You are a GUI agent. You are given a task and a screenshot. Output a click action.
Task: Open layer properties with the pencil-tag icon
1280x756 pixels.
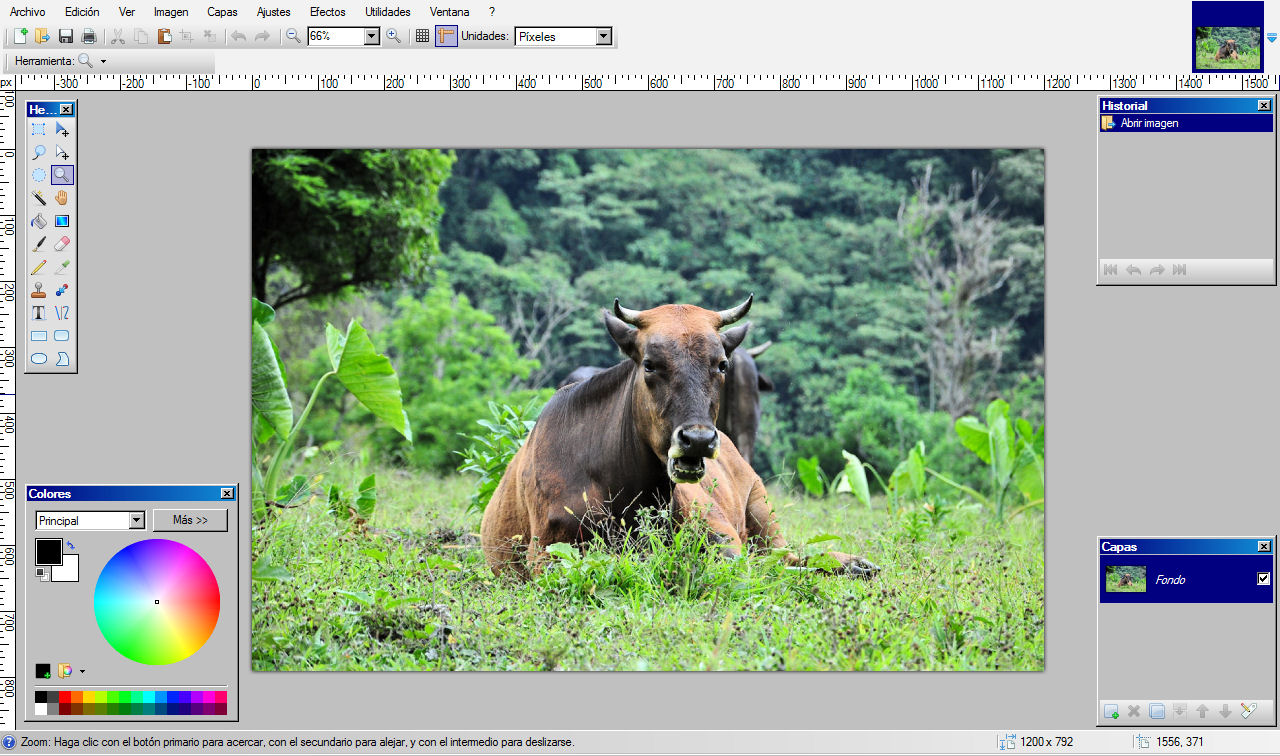[1248, 711]
